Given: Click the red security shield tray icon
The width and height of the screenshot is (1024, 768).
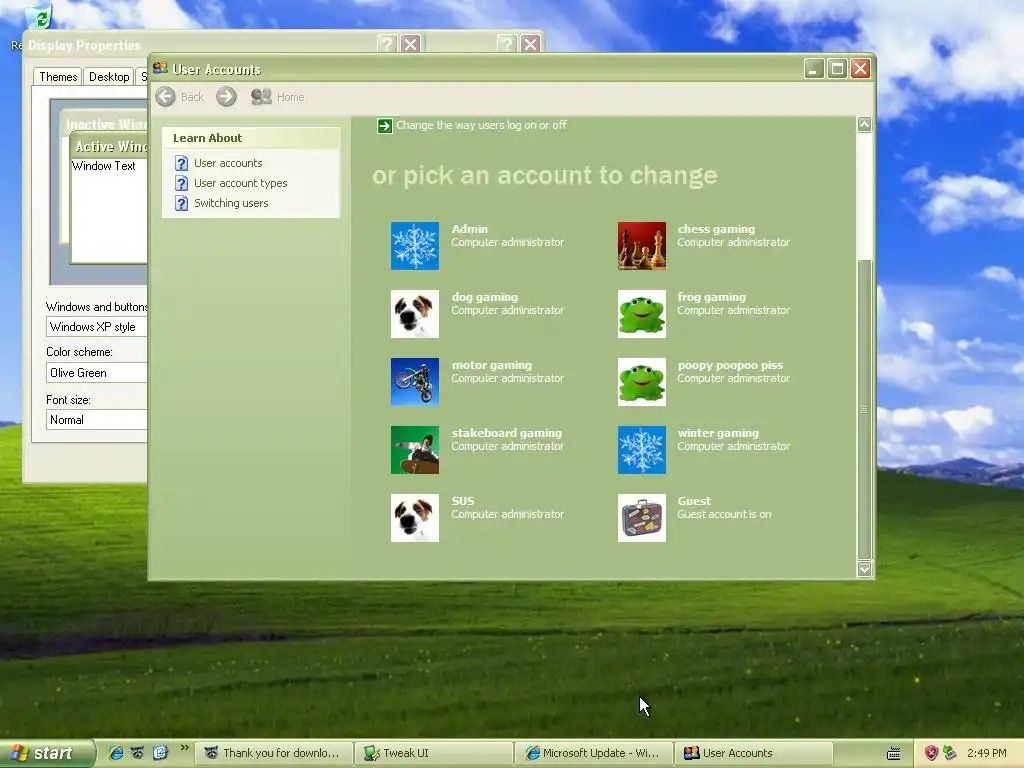Looking at the screenshot, I should (931, 753).
